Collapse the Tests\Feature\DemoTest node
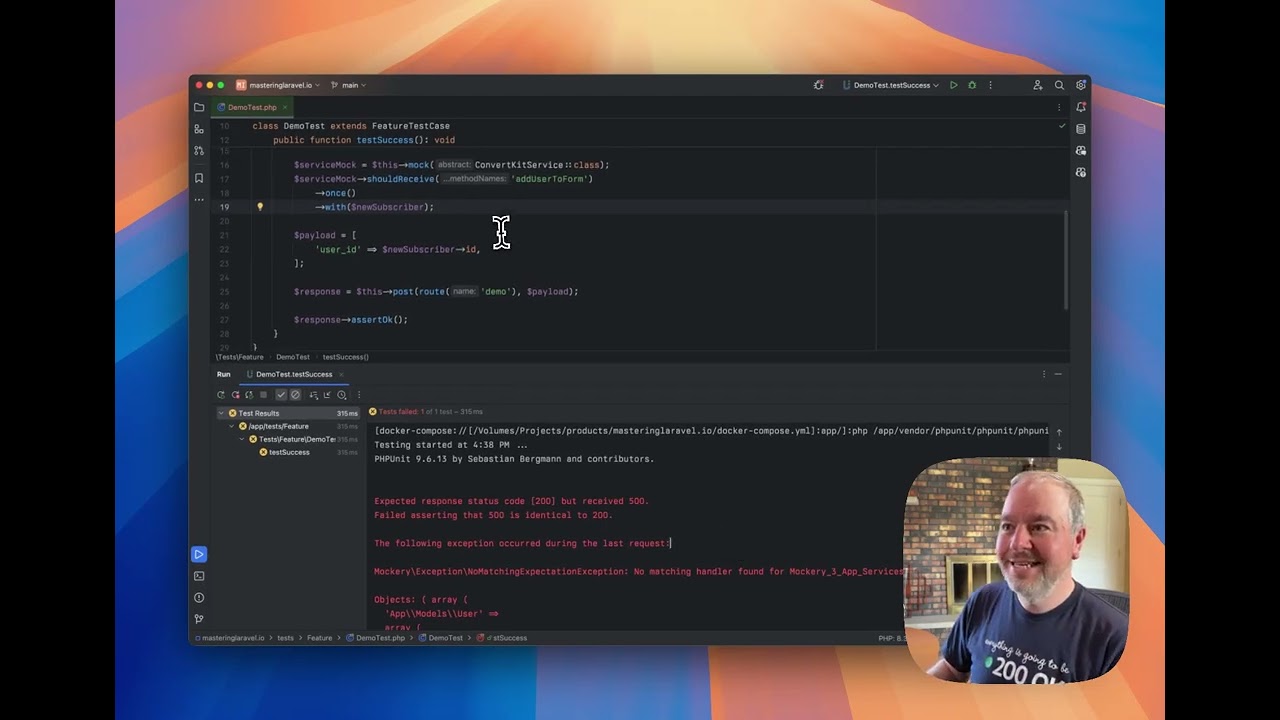Screen dimensions: 1280x720 242,439
